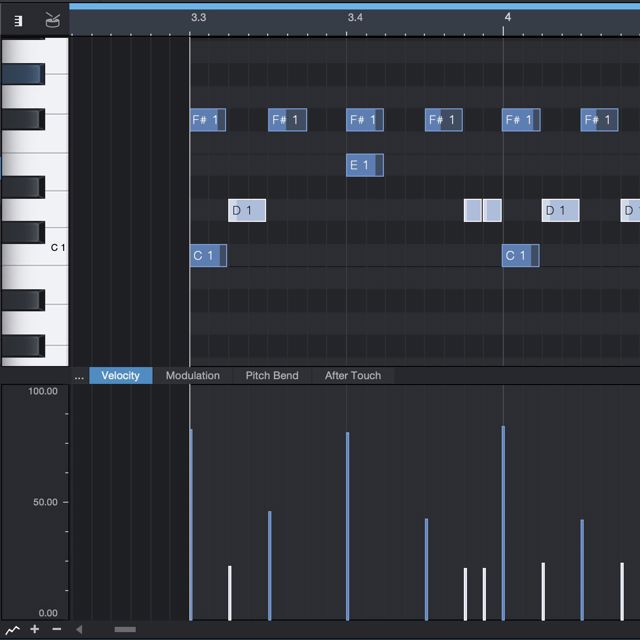Select the C 1 note at bar 4
Screen dimensions: 640x640
[520, 256]
